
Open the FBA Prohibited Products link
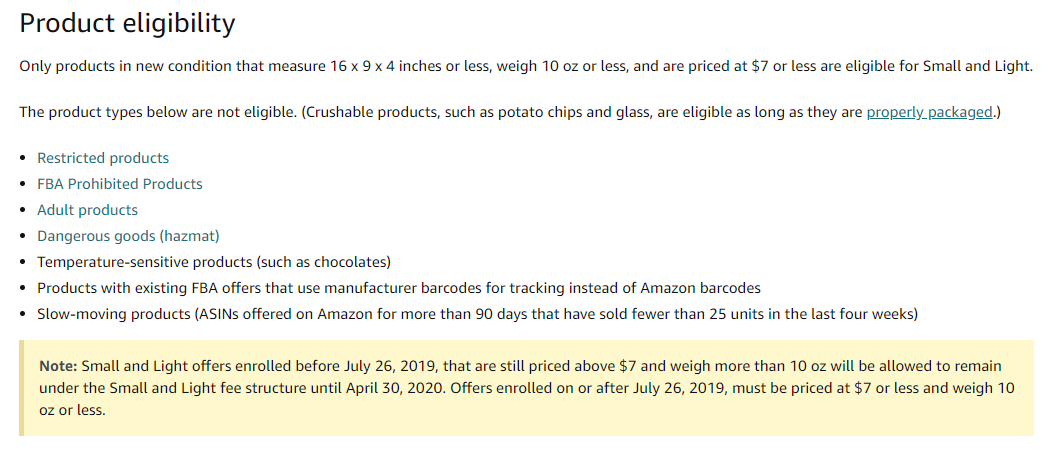120,184
